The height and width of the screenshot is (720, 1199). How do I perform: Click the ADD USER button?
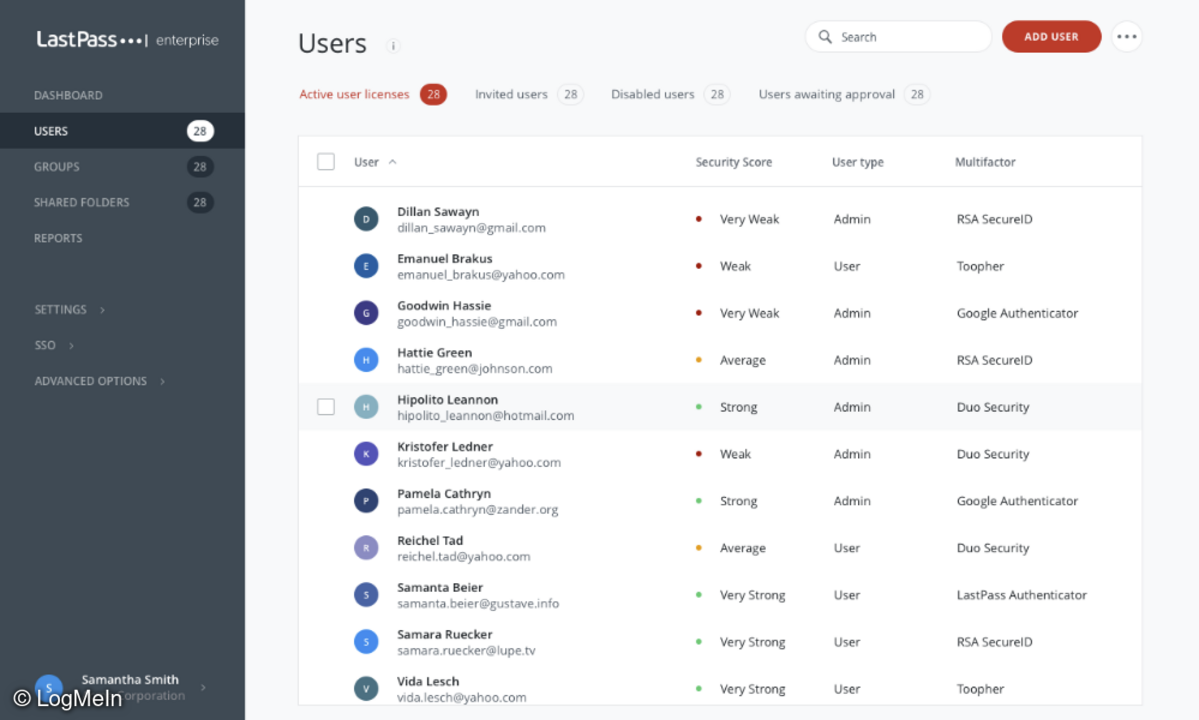[x=1051, y=37]
